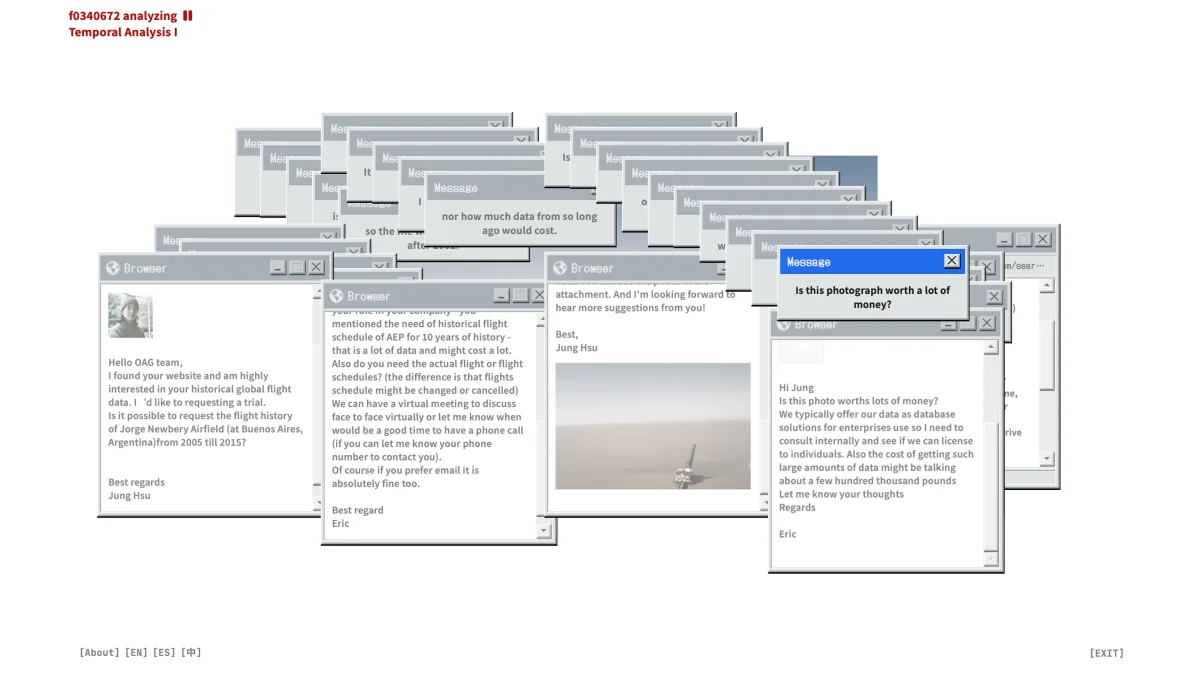The height and width of the screenshot is (675, 1200).
Task: Open the About link
Action: coord(99,653)
